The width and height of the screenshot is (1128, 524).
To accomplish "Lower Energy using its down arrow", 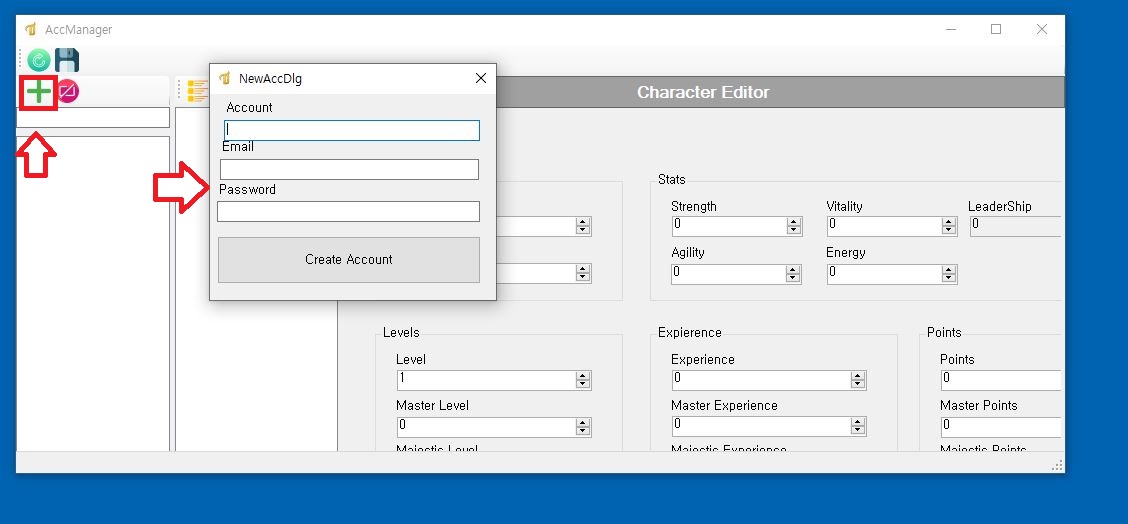I will pyautogui.click(x=949, y=277).
